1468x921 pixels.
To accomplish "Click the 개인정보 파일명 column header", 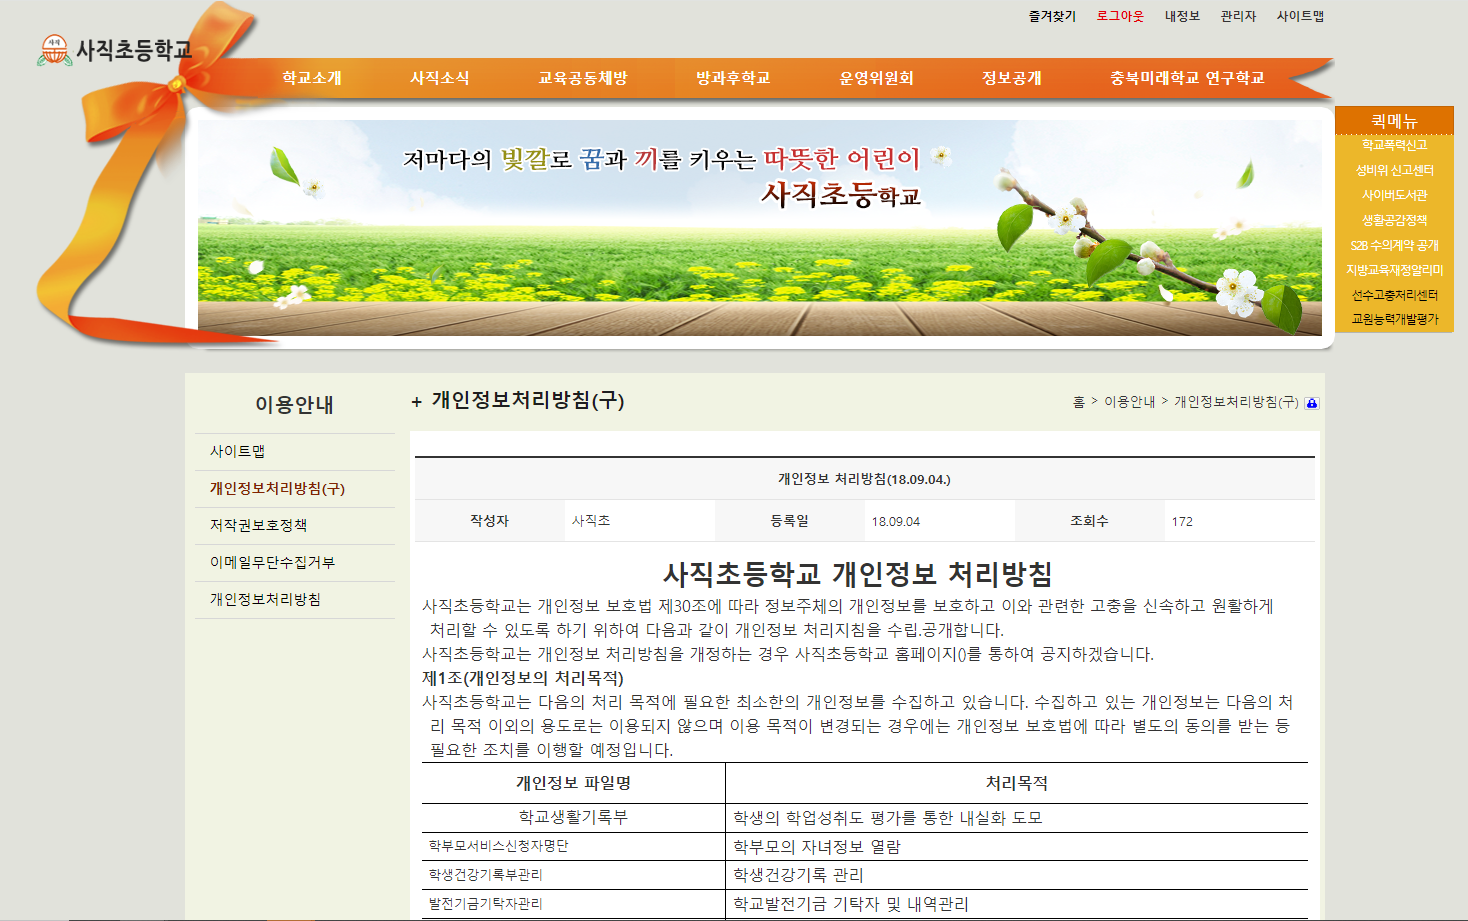I will pyautogui.click(x=573, y=783).
